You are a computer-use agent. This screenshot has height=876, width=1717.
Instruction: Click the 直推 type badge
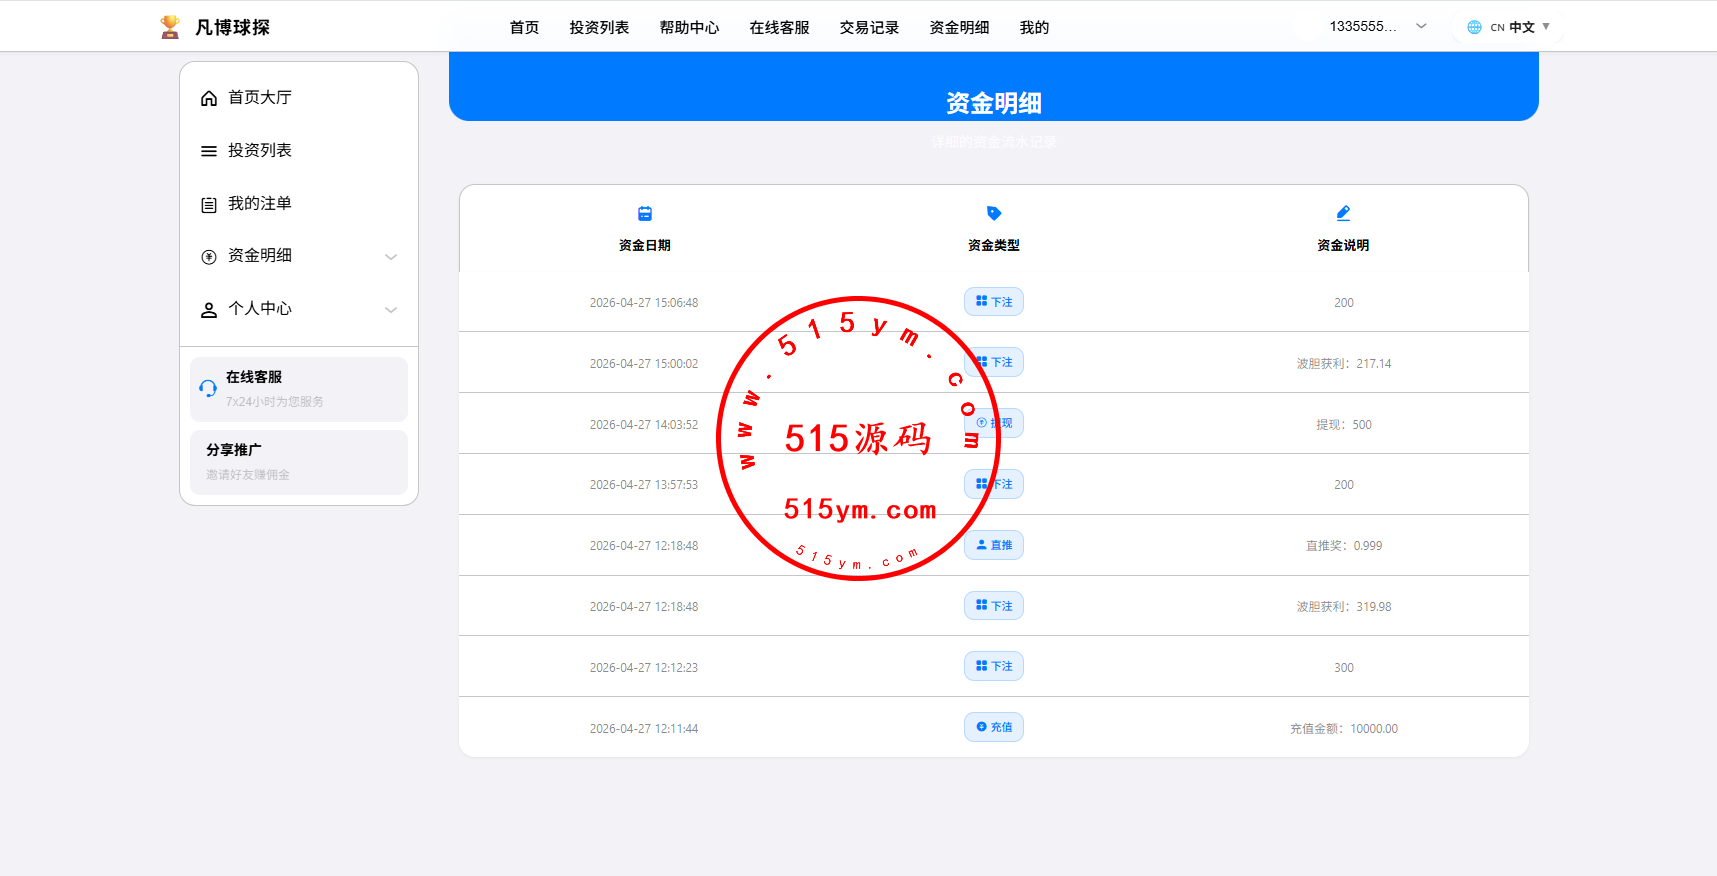(994, 545)
